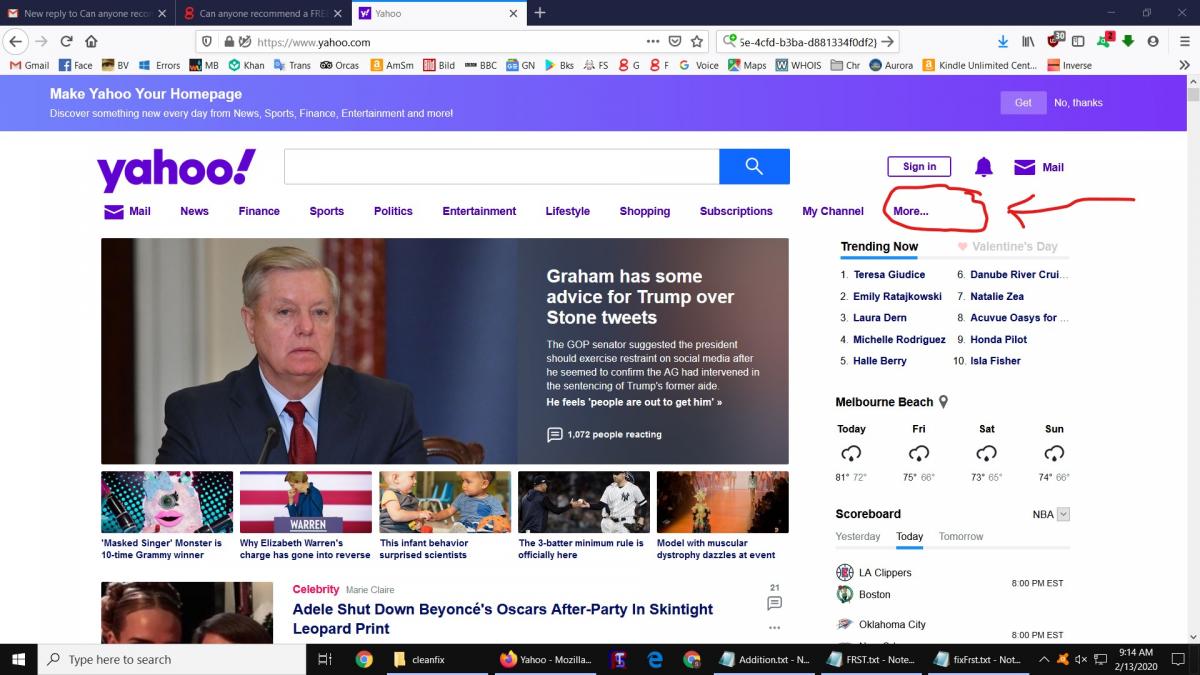Expand the More... navigation menu
Viewport: 1200px width, 675px height.
tap(910, 211)
